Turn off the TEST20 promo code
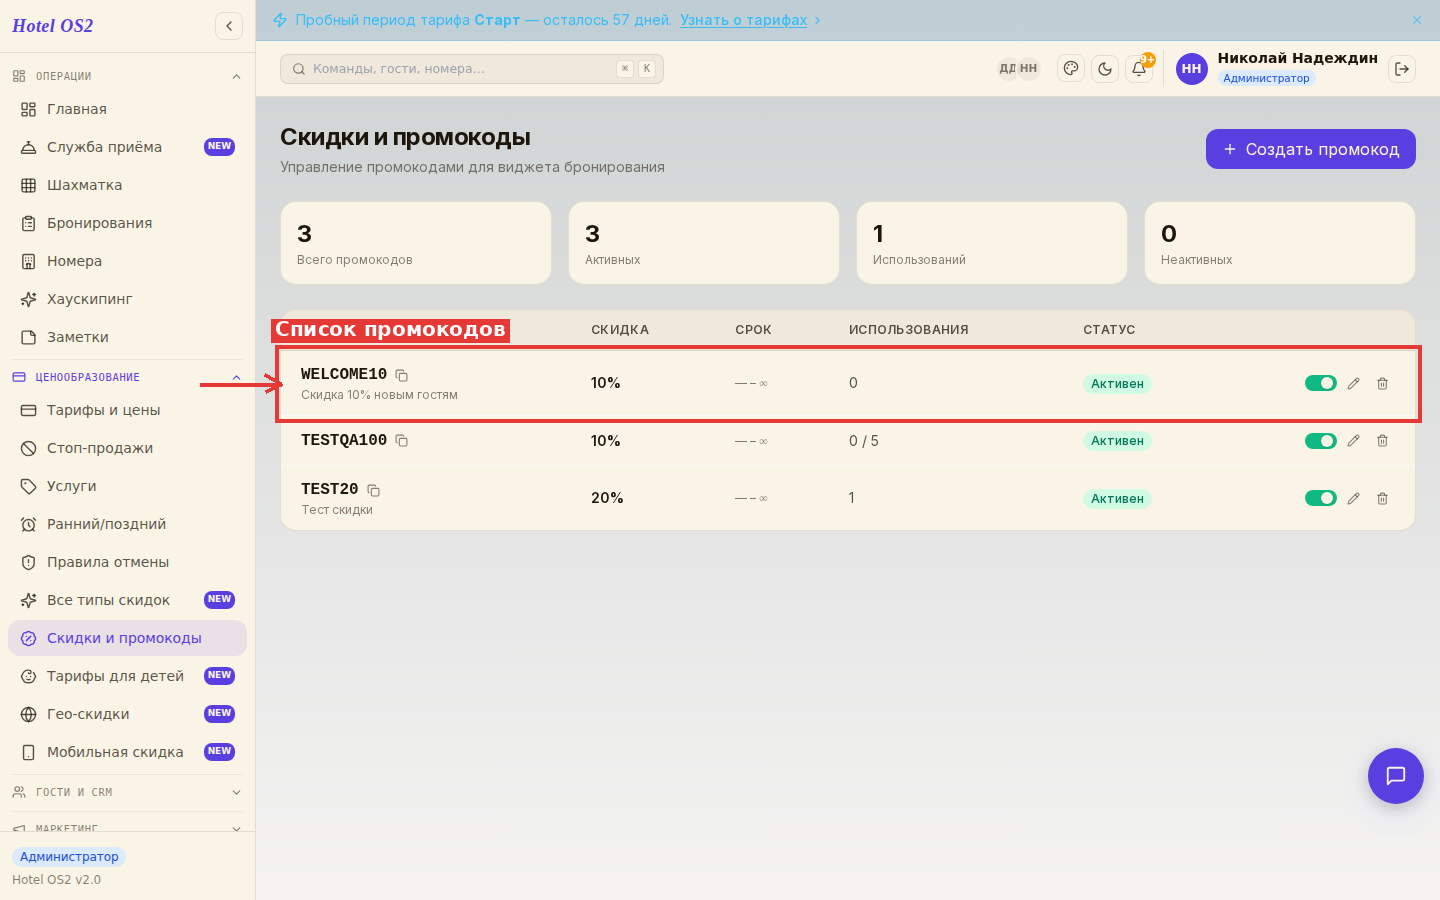 pos(1321,498)
